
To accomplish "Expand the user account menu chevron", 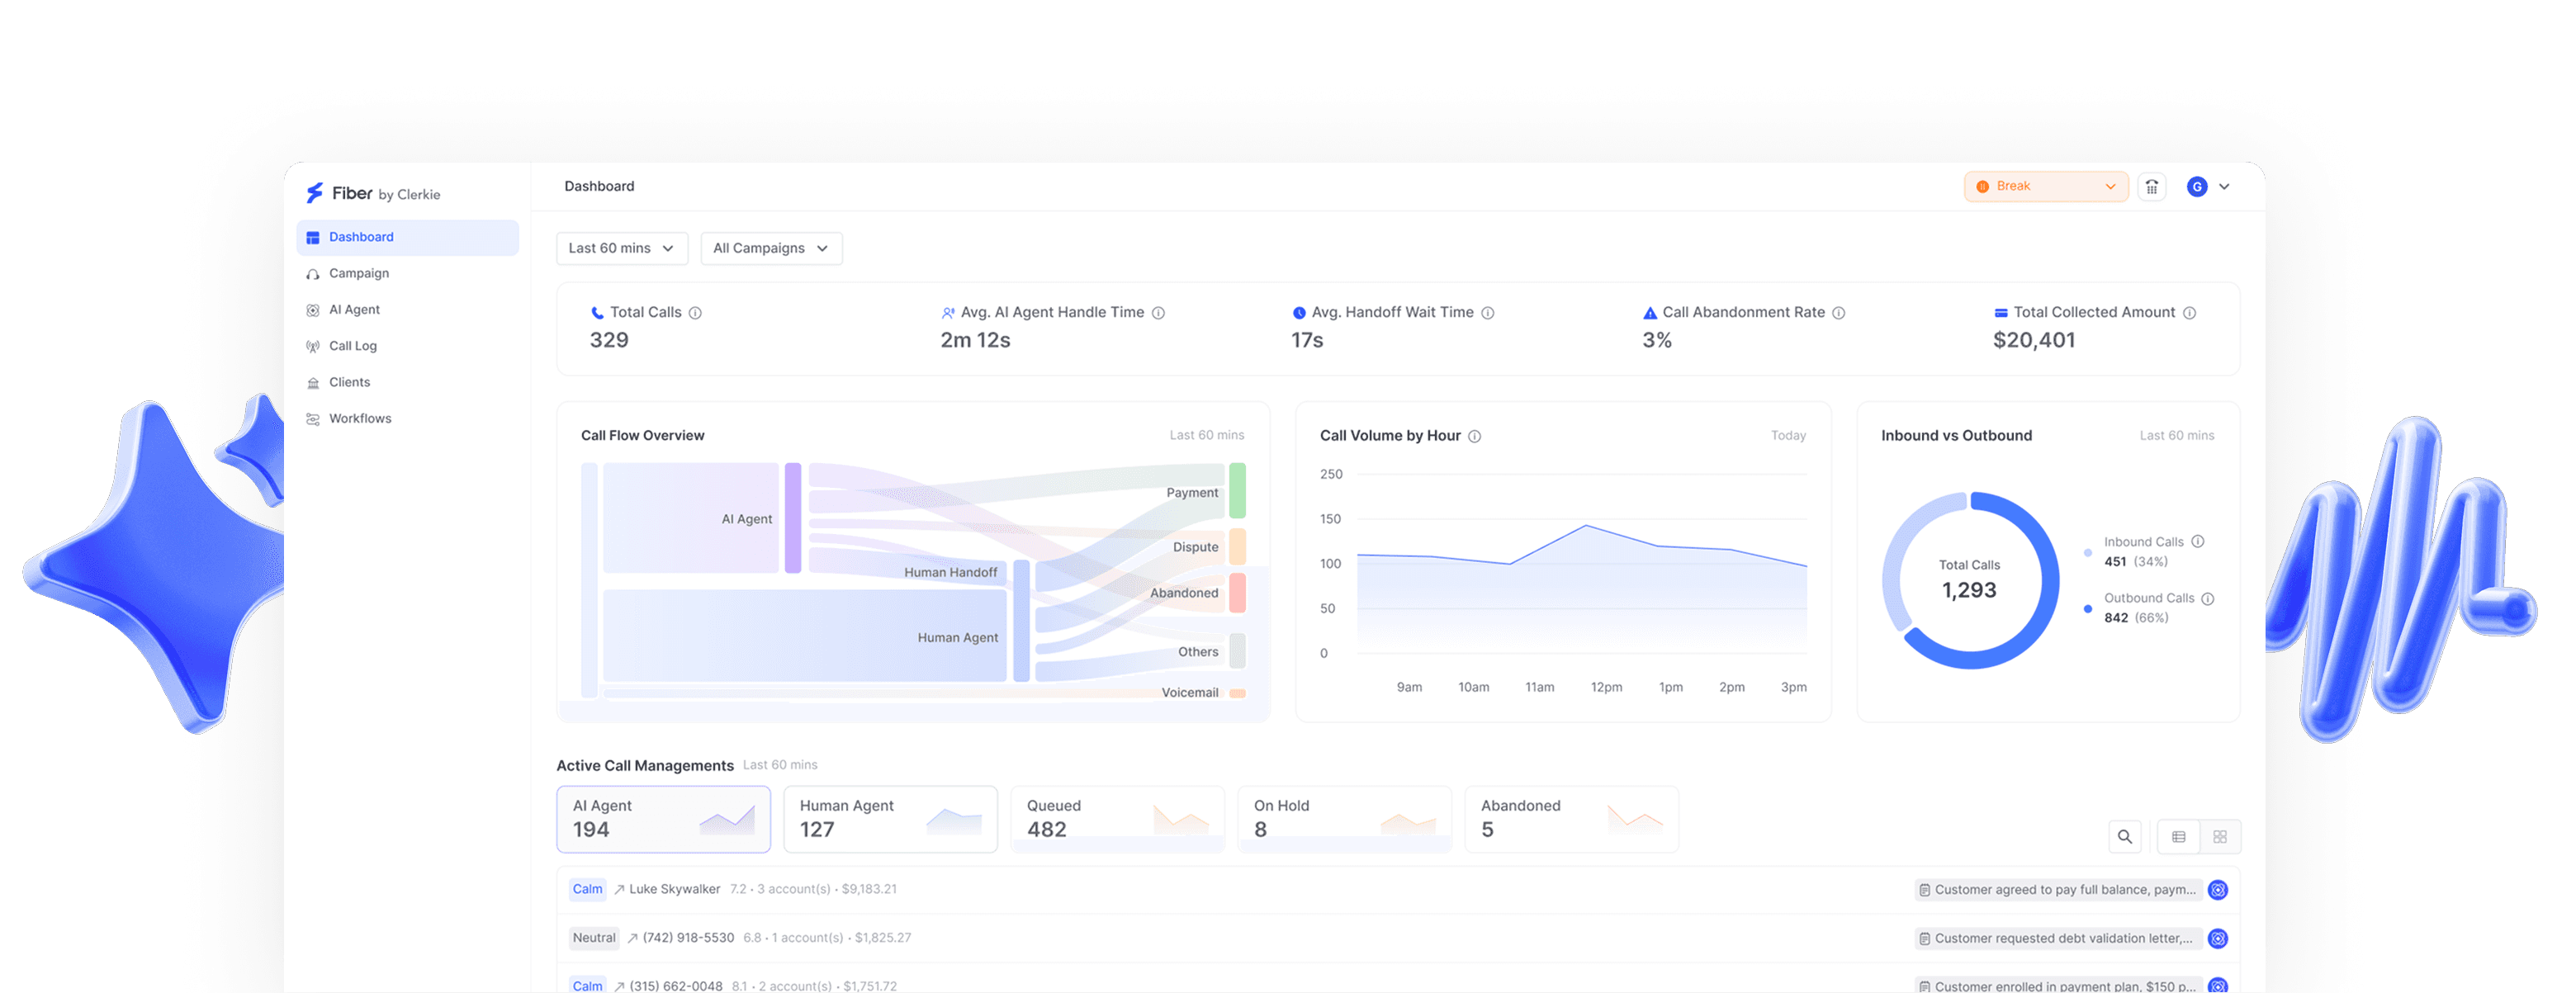I will [x=2224, y=187].
